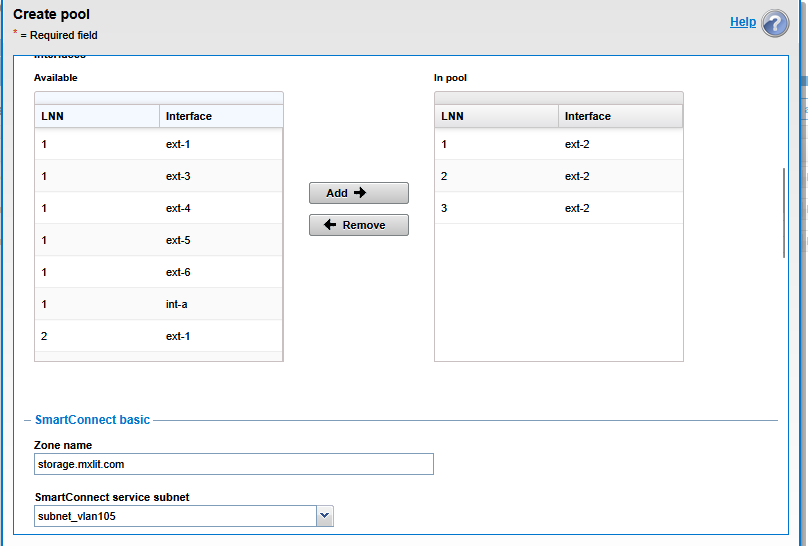Viewport: 808px width, 546px height.
Task: Click the Zone name input field
Action: [234, 464]
